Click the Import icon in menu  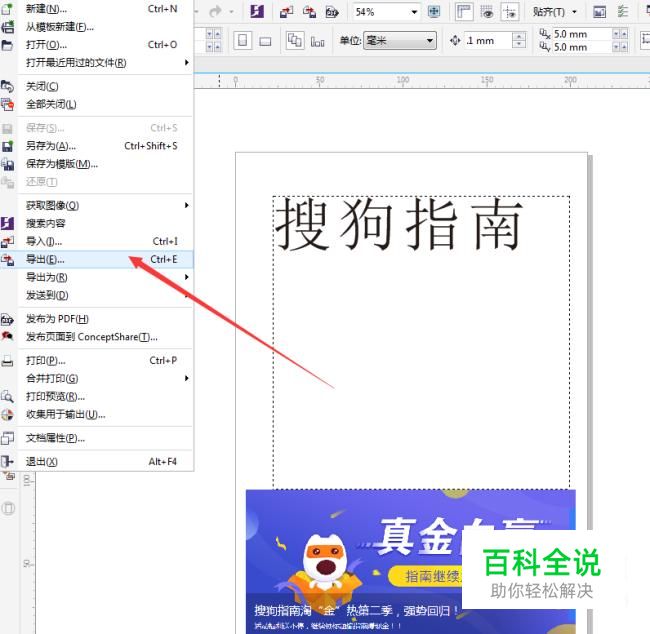click(x=7, y=241)
